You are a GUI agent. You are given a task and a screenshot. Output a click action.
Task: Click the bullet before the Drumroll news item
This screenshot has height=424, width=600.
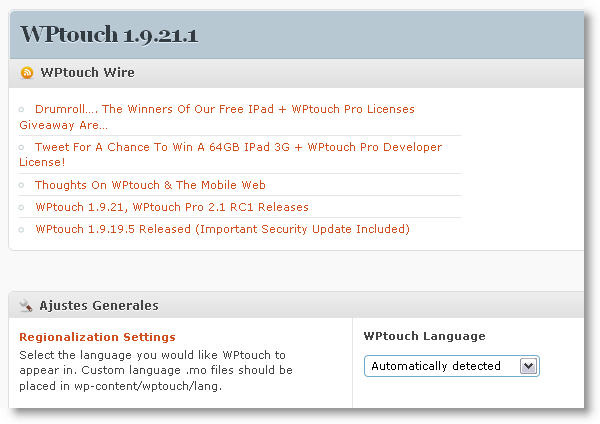[22, 109]
